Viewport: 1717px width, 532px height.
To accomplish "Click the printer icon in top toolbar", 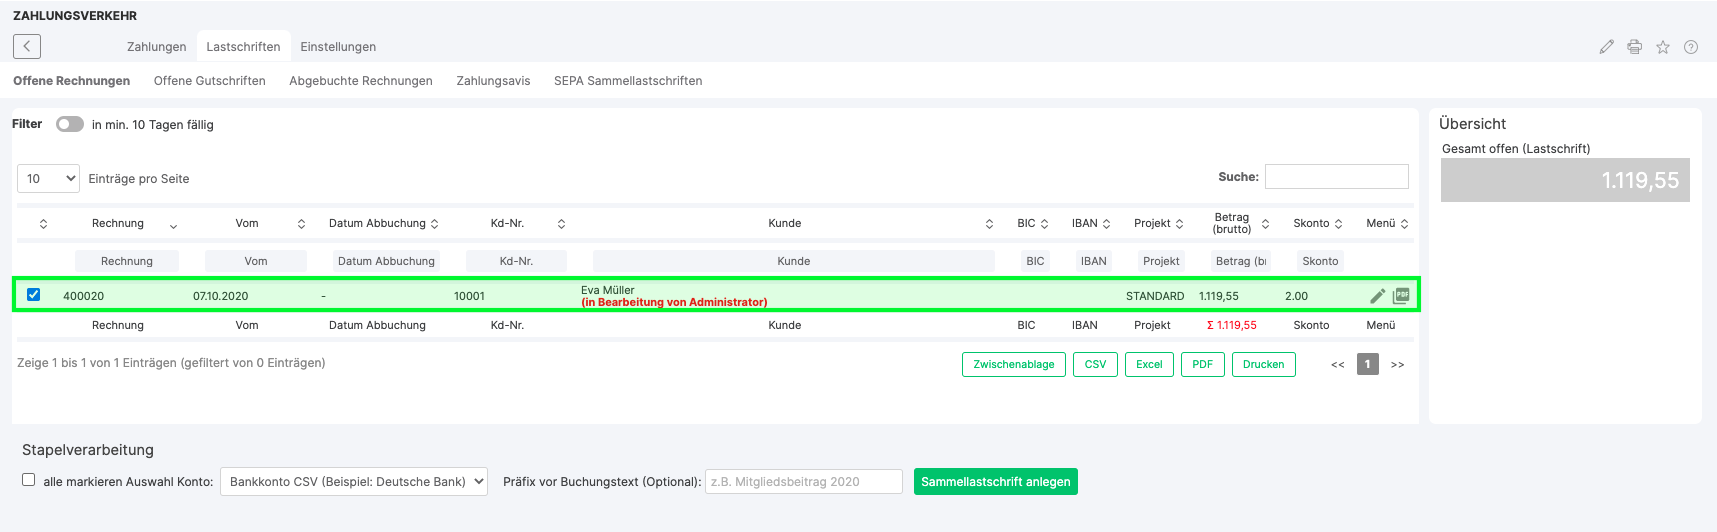I will click(x=1634, y=47).
